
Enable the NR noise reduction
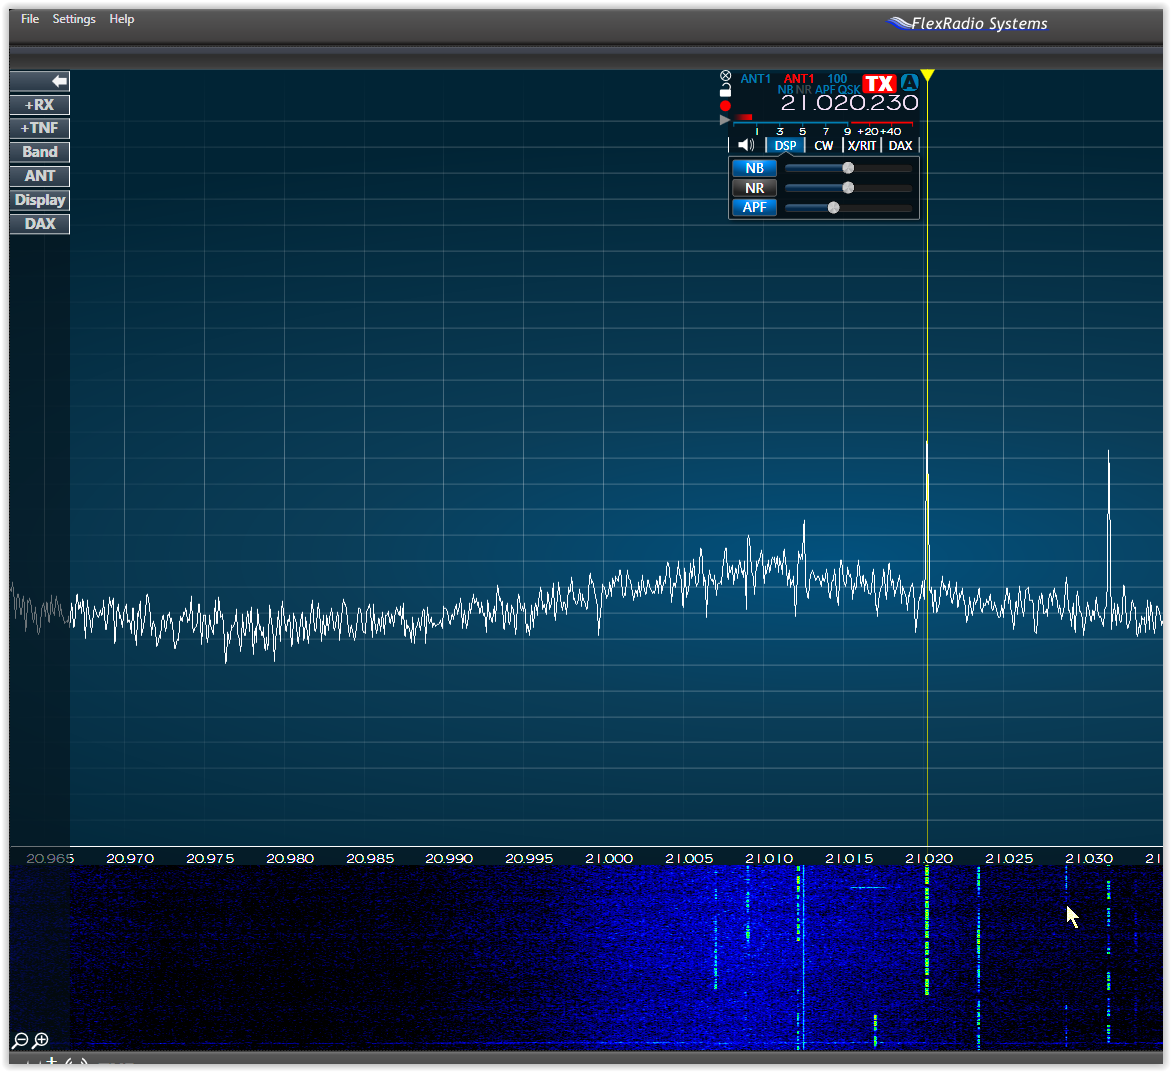pyautogui.click(x=754, y=187)
